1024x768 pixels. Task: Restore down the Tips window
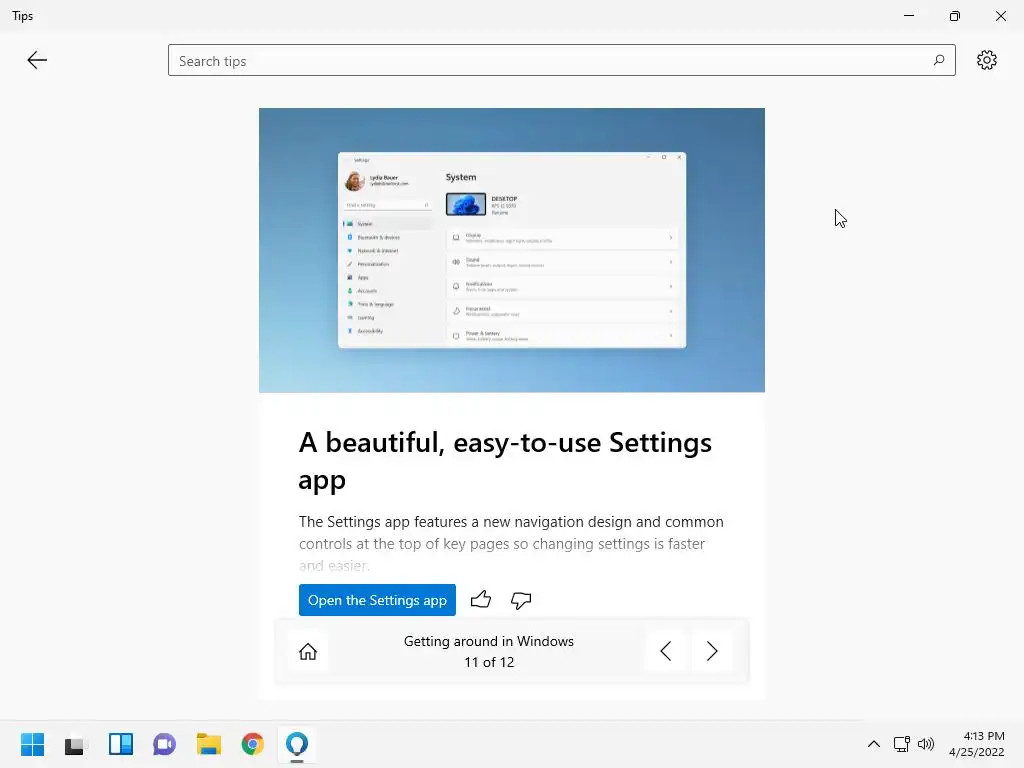(955, 16)
